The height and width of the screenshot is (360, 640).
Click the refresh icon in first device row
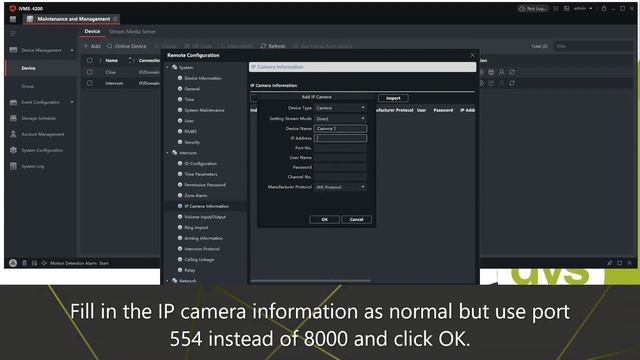(512, 72)
